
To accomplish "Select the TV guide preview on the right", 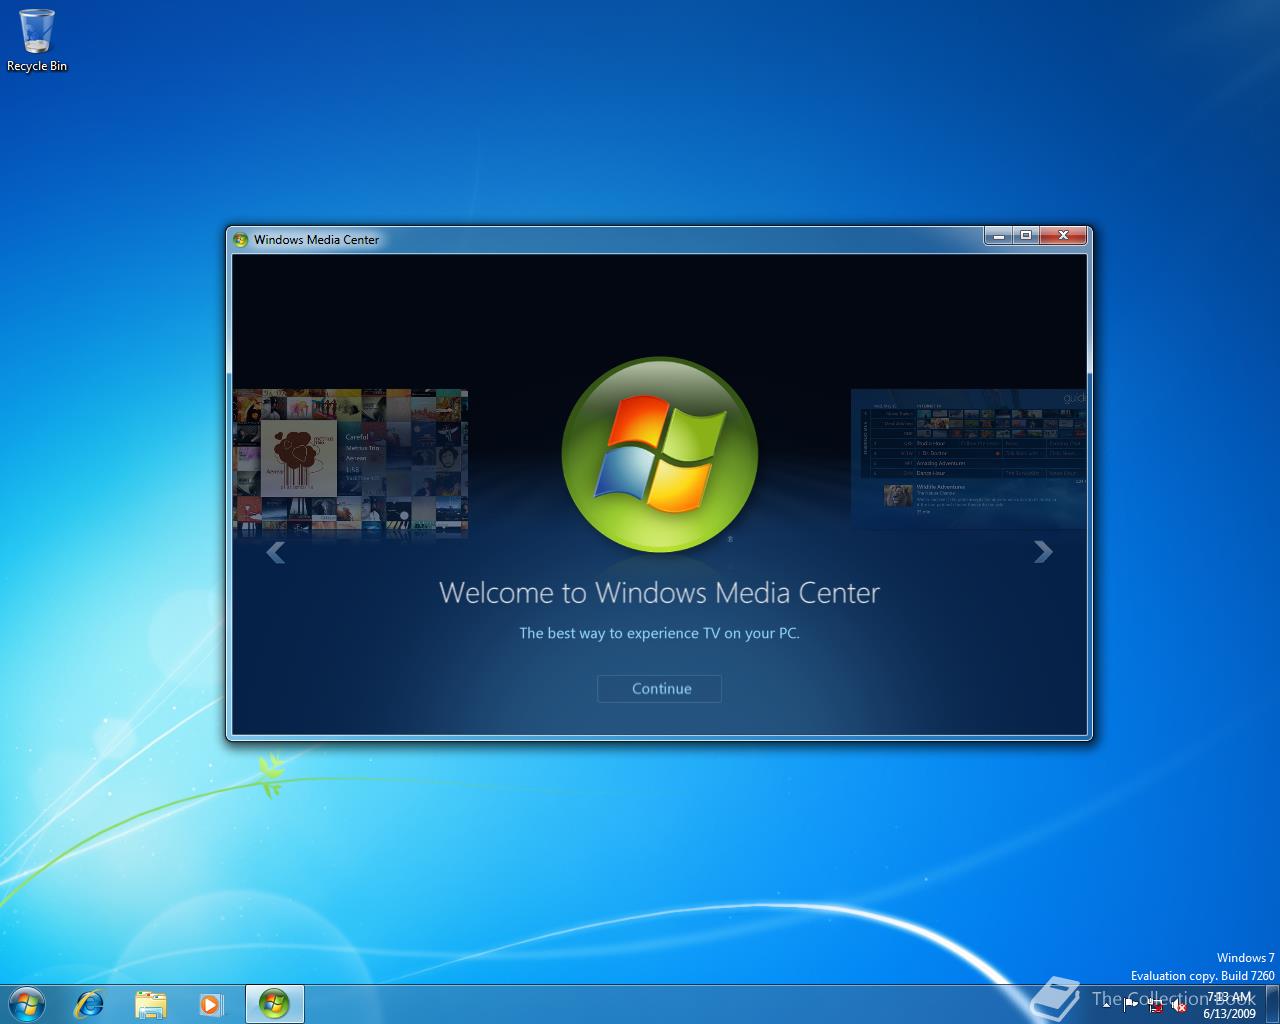I will point(968,458).
